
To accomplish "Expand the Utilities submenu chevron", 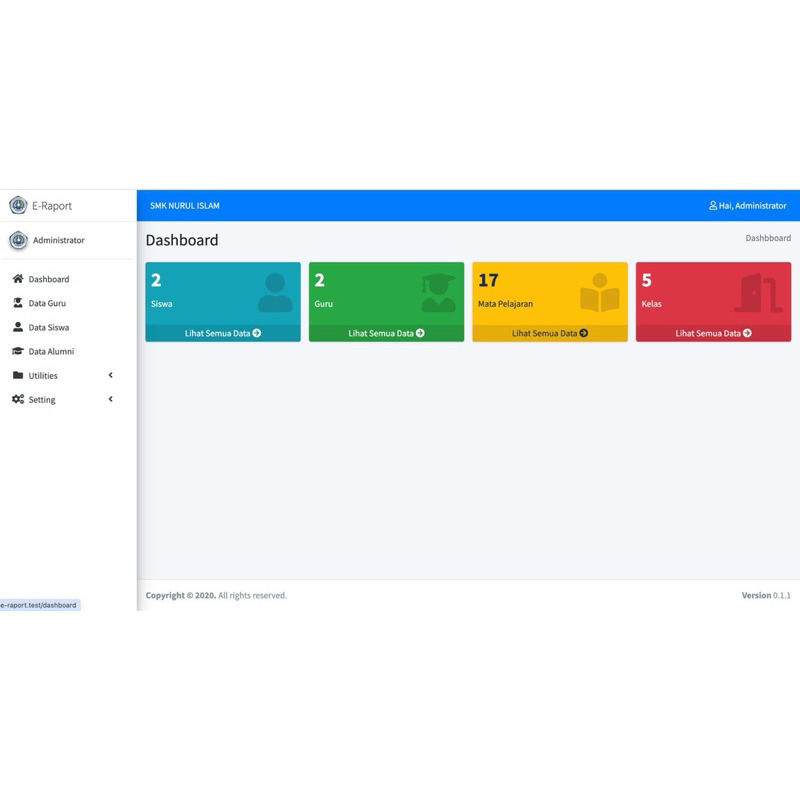I will click(111, 375).
